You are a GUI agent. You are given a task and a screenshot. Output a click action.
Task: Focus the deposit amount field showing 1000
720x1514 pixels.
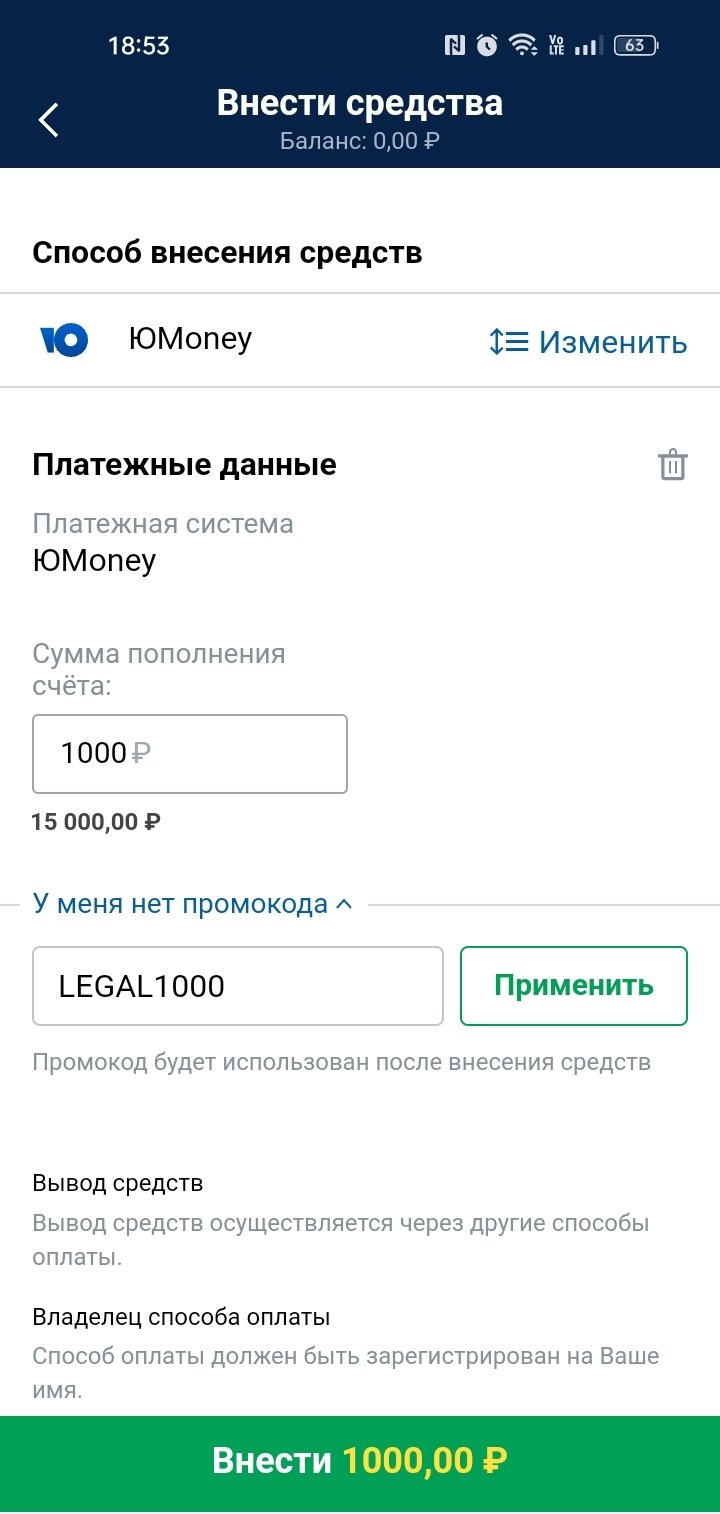click(x=190, y=754)
